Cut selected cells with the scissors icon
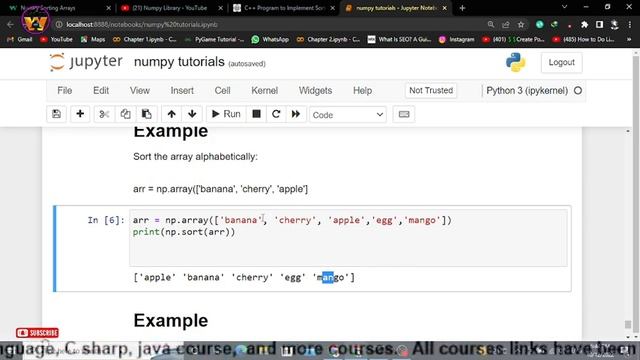 104,114
